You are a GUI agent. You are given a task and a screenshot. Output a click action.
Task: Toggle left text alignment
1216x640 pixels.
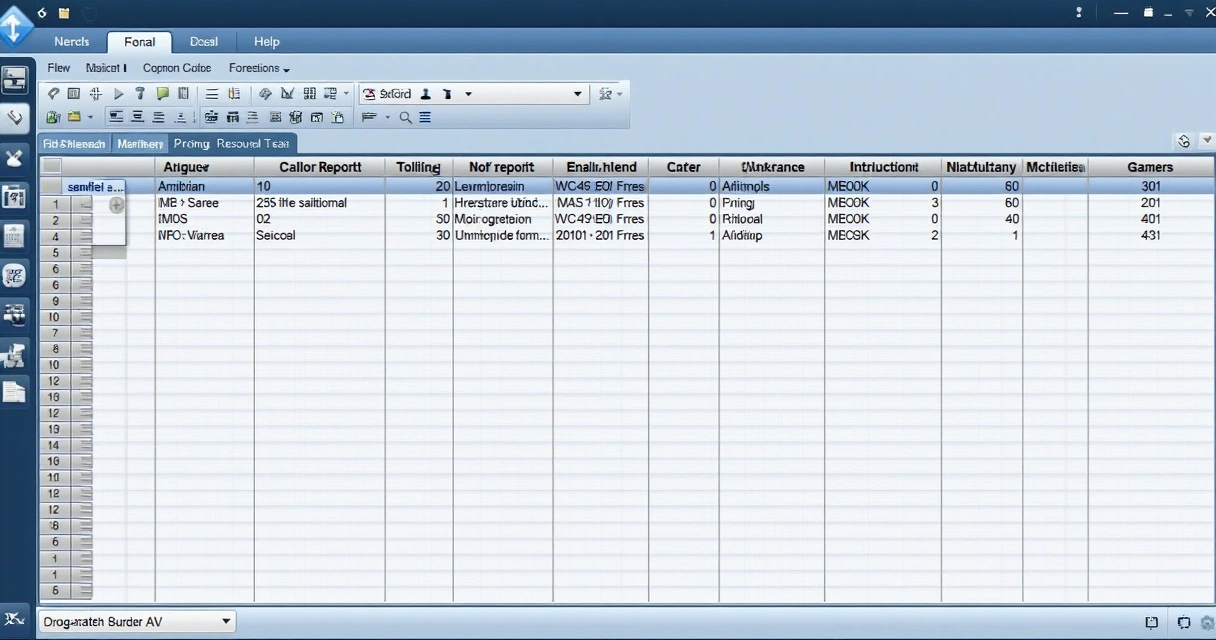pos(115,117)
